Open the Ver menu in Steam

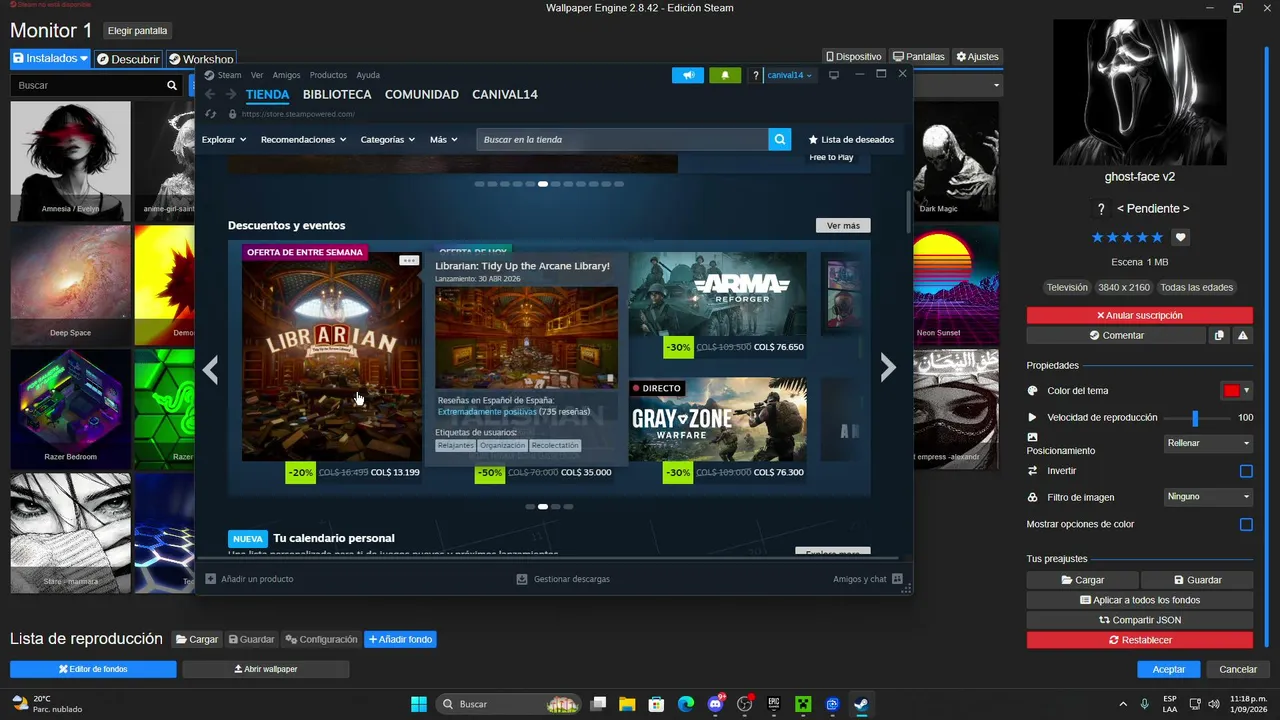point(257,75)
